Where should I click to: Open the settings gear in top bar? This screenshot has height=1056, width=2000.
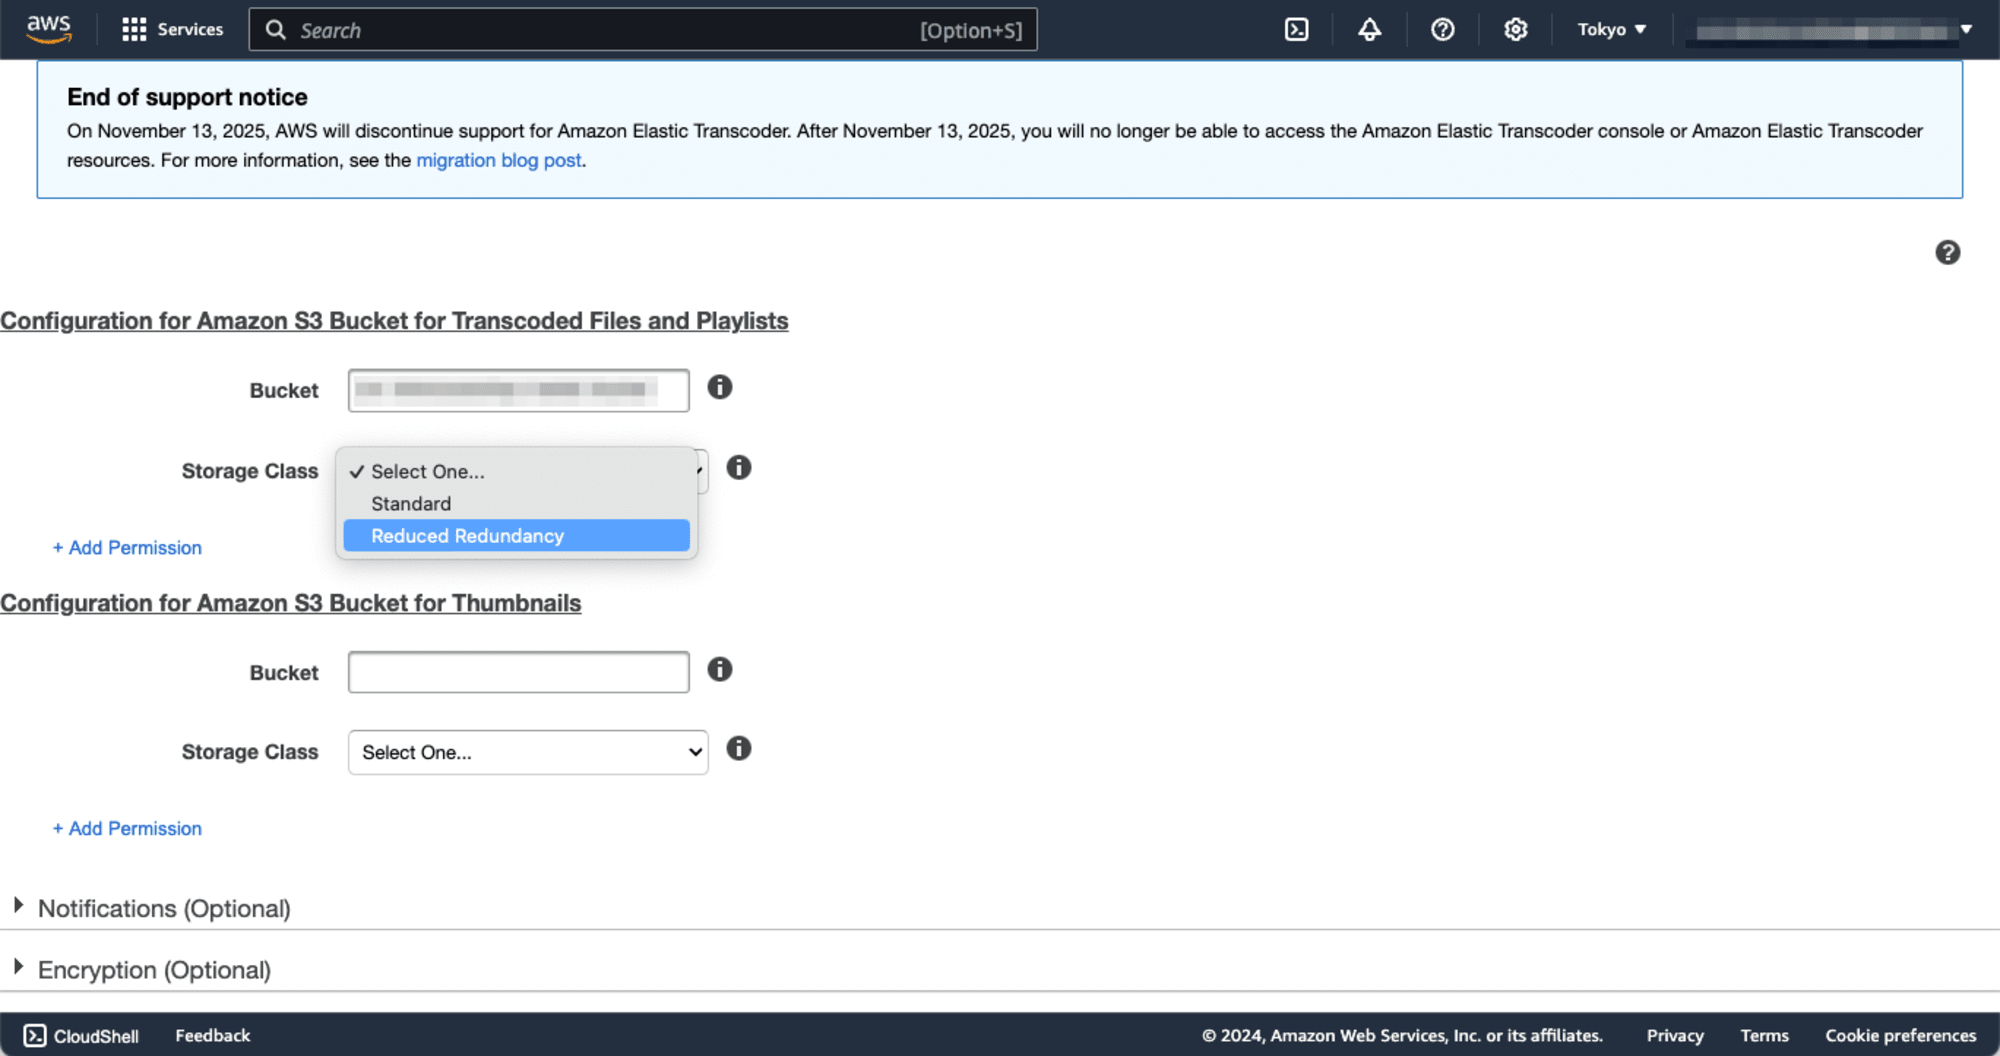[x=1515, y=30]
